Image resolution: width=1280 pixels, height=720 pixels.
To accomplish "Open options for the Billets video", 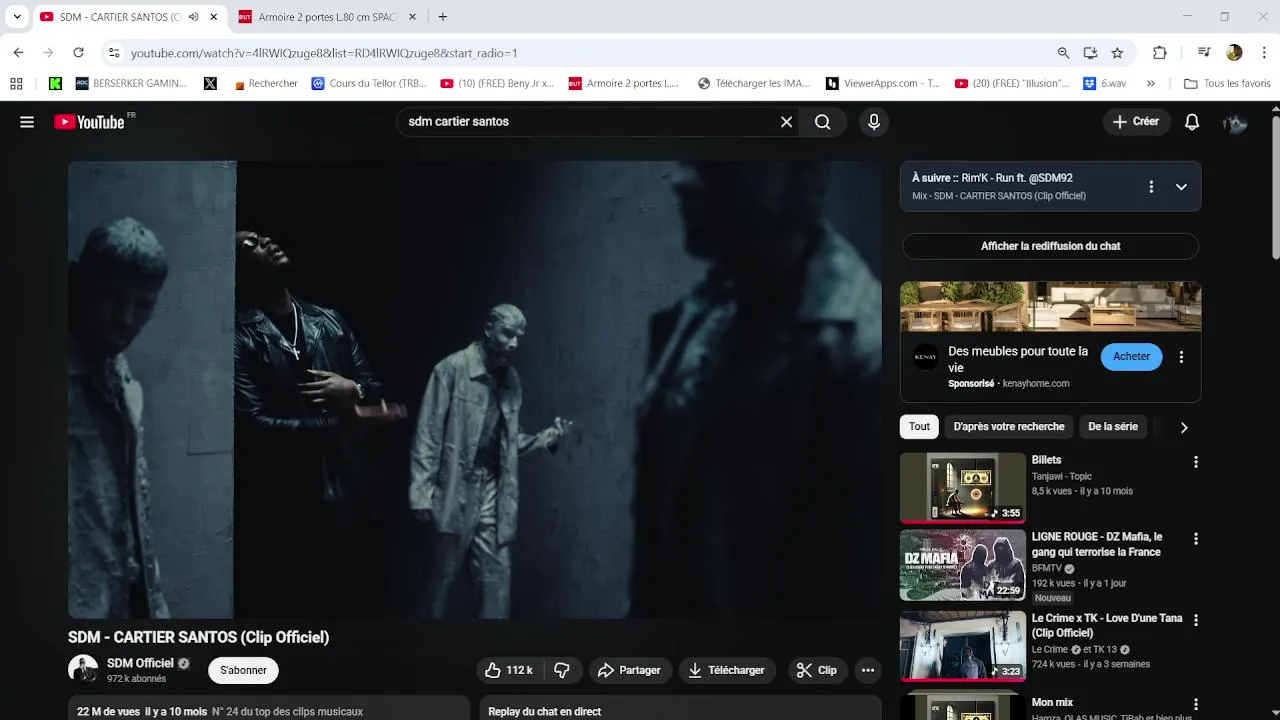I will pyautogui.click(x=1195, y=462).
